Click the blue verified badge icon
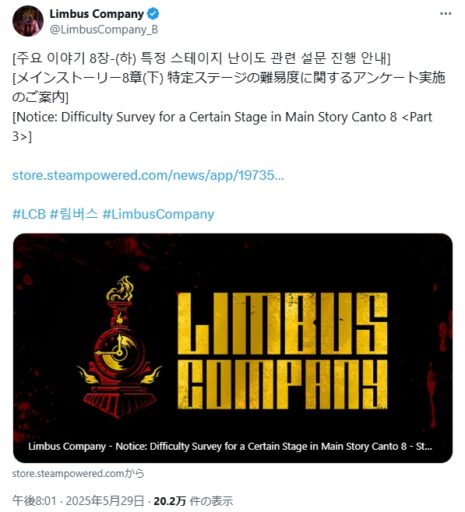The image size is (465, 512). coord(153,14)
